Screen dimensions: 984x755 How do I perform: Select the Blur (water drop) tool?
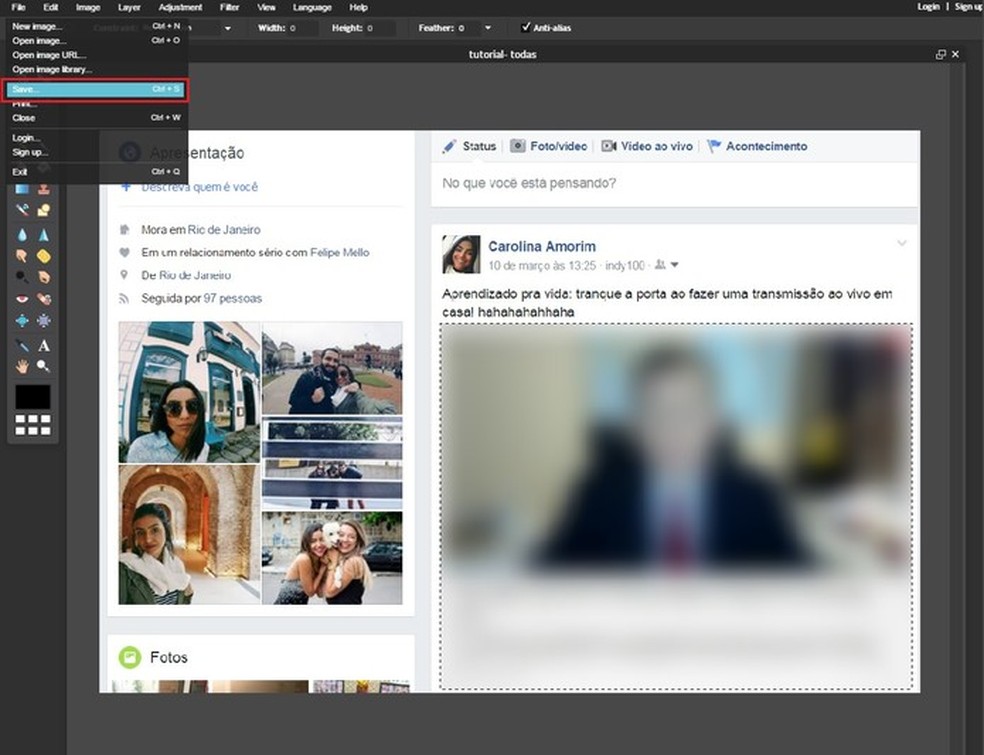click(22, 234)
